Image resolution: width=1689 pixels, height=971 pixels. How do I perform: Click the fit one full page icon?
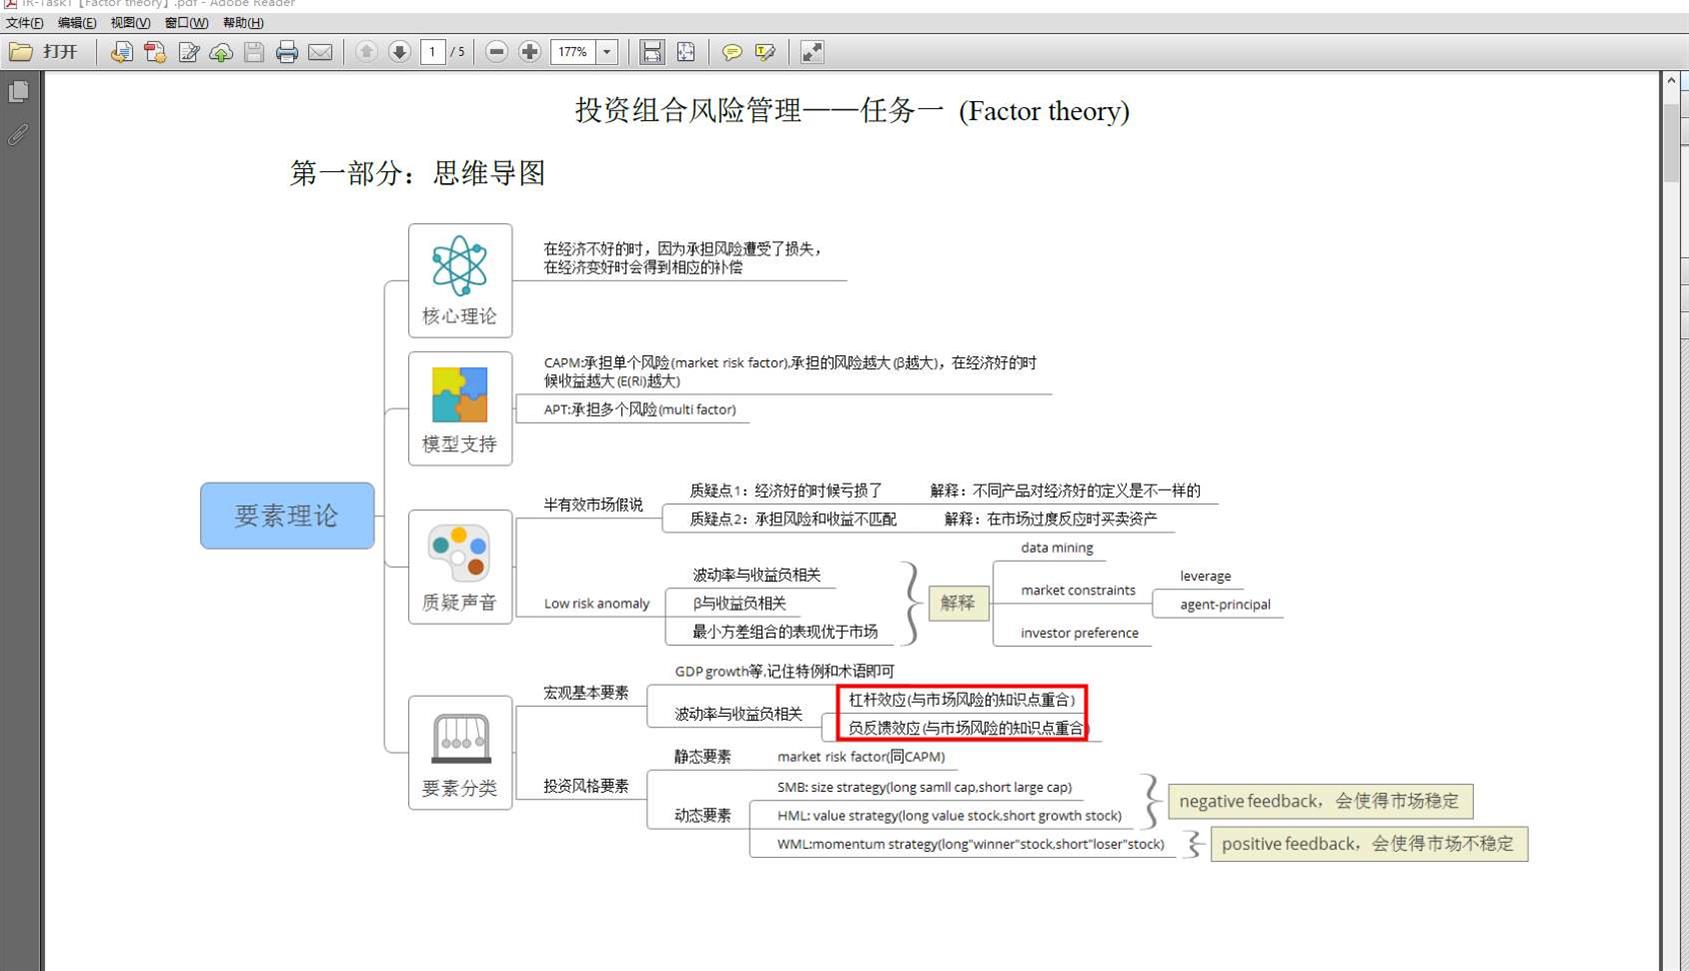pos(686,52)
